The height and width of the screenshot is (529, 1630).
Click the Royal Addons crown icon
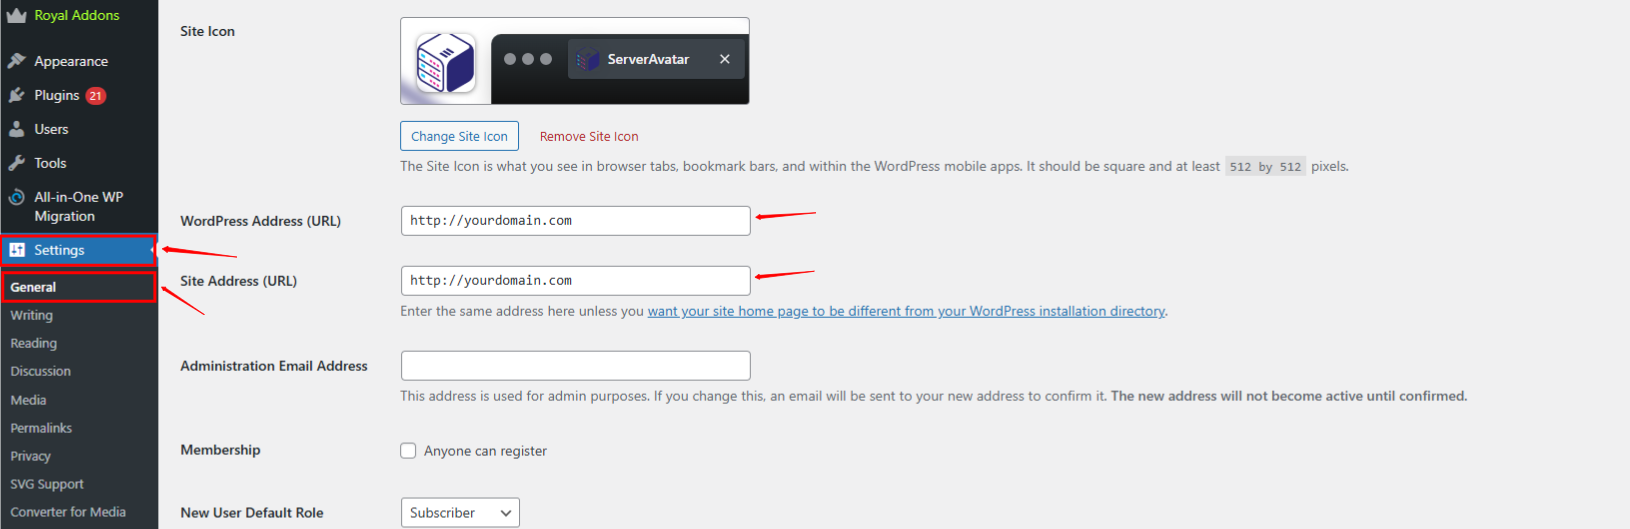coord(16,16)
